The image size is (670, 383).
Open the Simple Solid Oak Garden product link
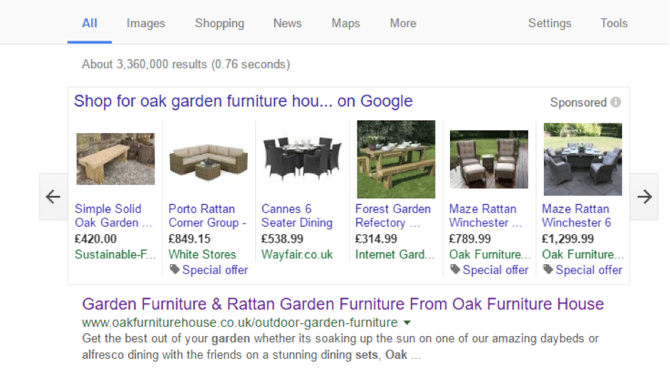coord(113,216)
